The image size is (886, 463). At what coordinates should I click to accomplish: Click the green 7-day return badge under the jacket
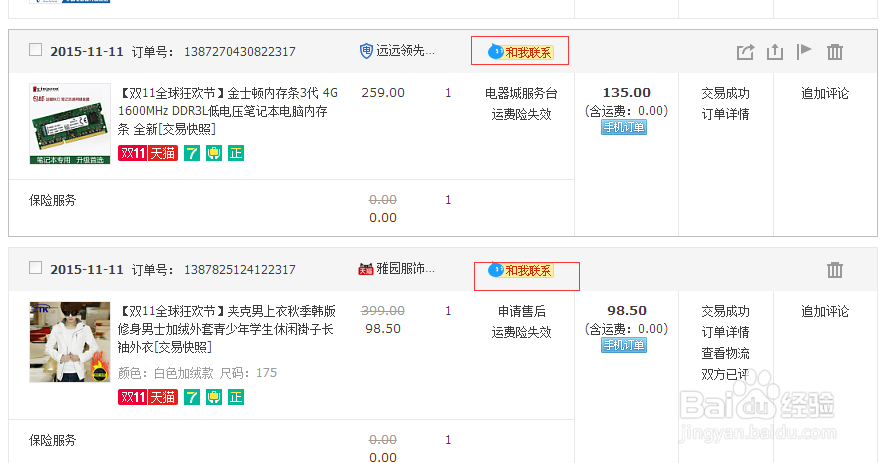point(191,397)
